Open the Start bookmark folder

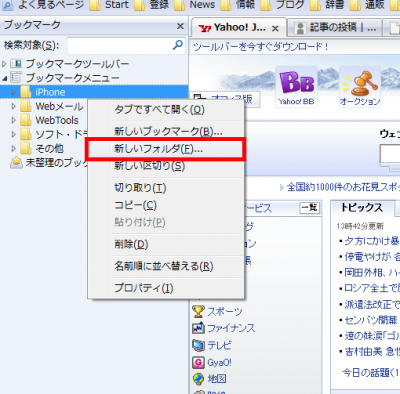[109, 5]
